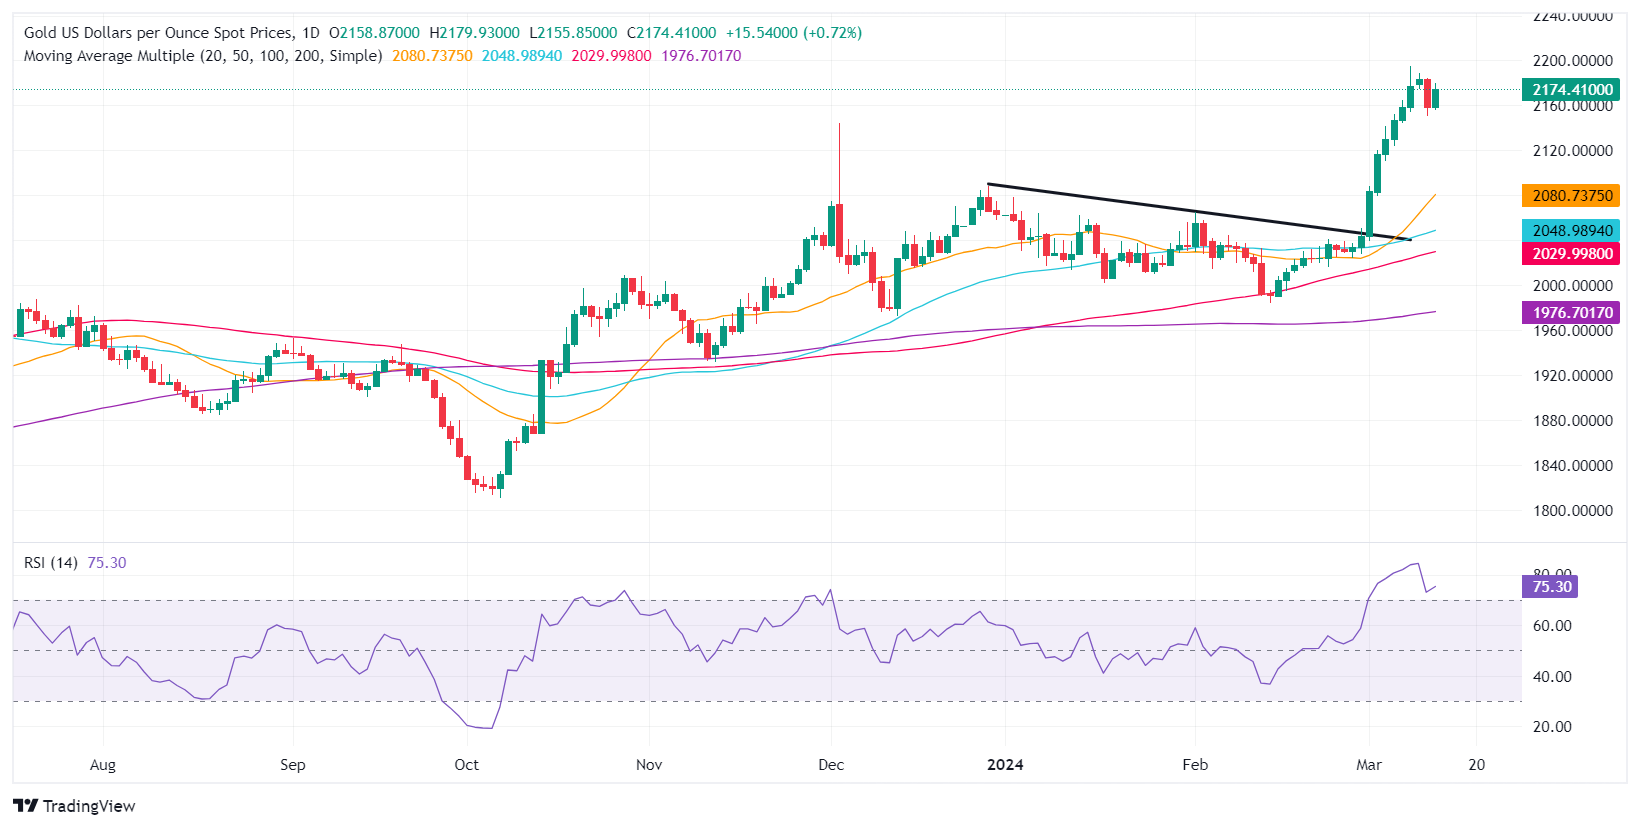The height and width of the screenshot is (829, 1640).
Task: Click the Mar label on time axis
Action: pos(1369,765)
